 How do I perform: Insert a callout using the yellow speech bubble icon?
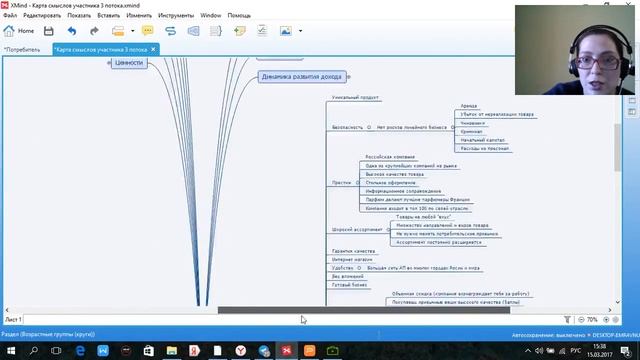(x=148, y=31)
